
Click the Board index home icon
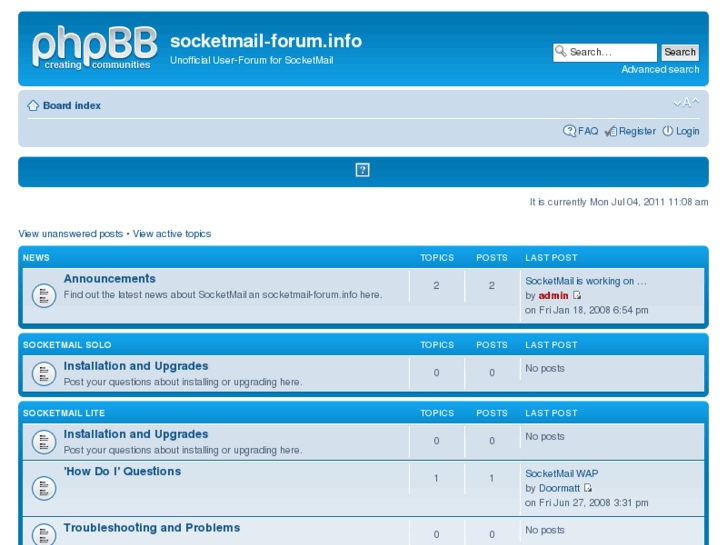click(x=32, y=106)
